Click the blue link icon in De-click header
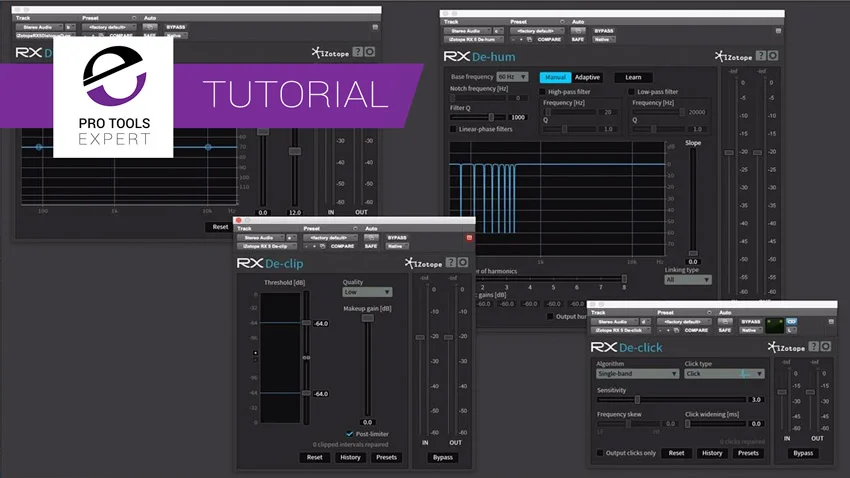This screenshot has height=478, width=850. click(x=791, y=321)
